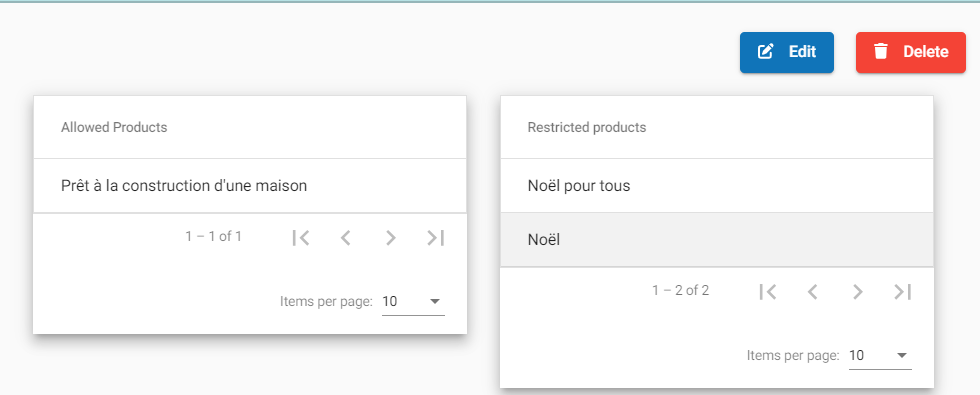Go to previous page in Allowed Products
Screen dimensions: 980x395
[346, 238]
